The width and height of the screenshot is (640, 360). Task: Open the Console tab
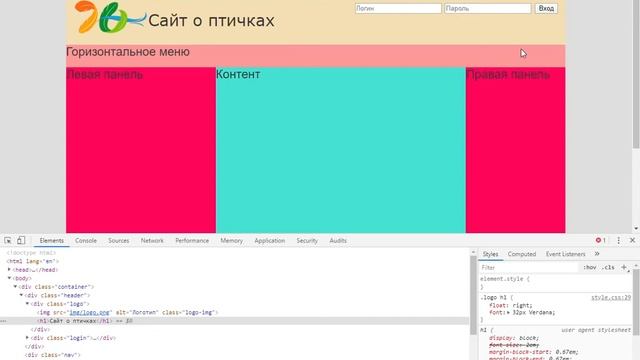tap(86, 241)
